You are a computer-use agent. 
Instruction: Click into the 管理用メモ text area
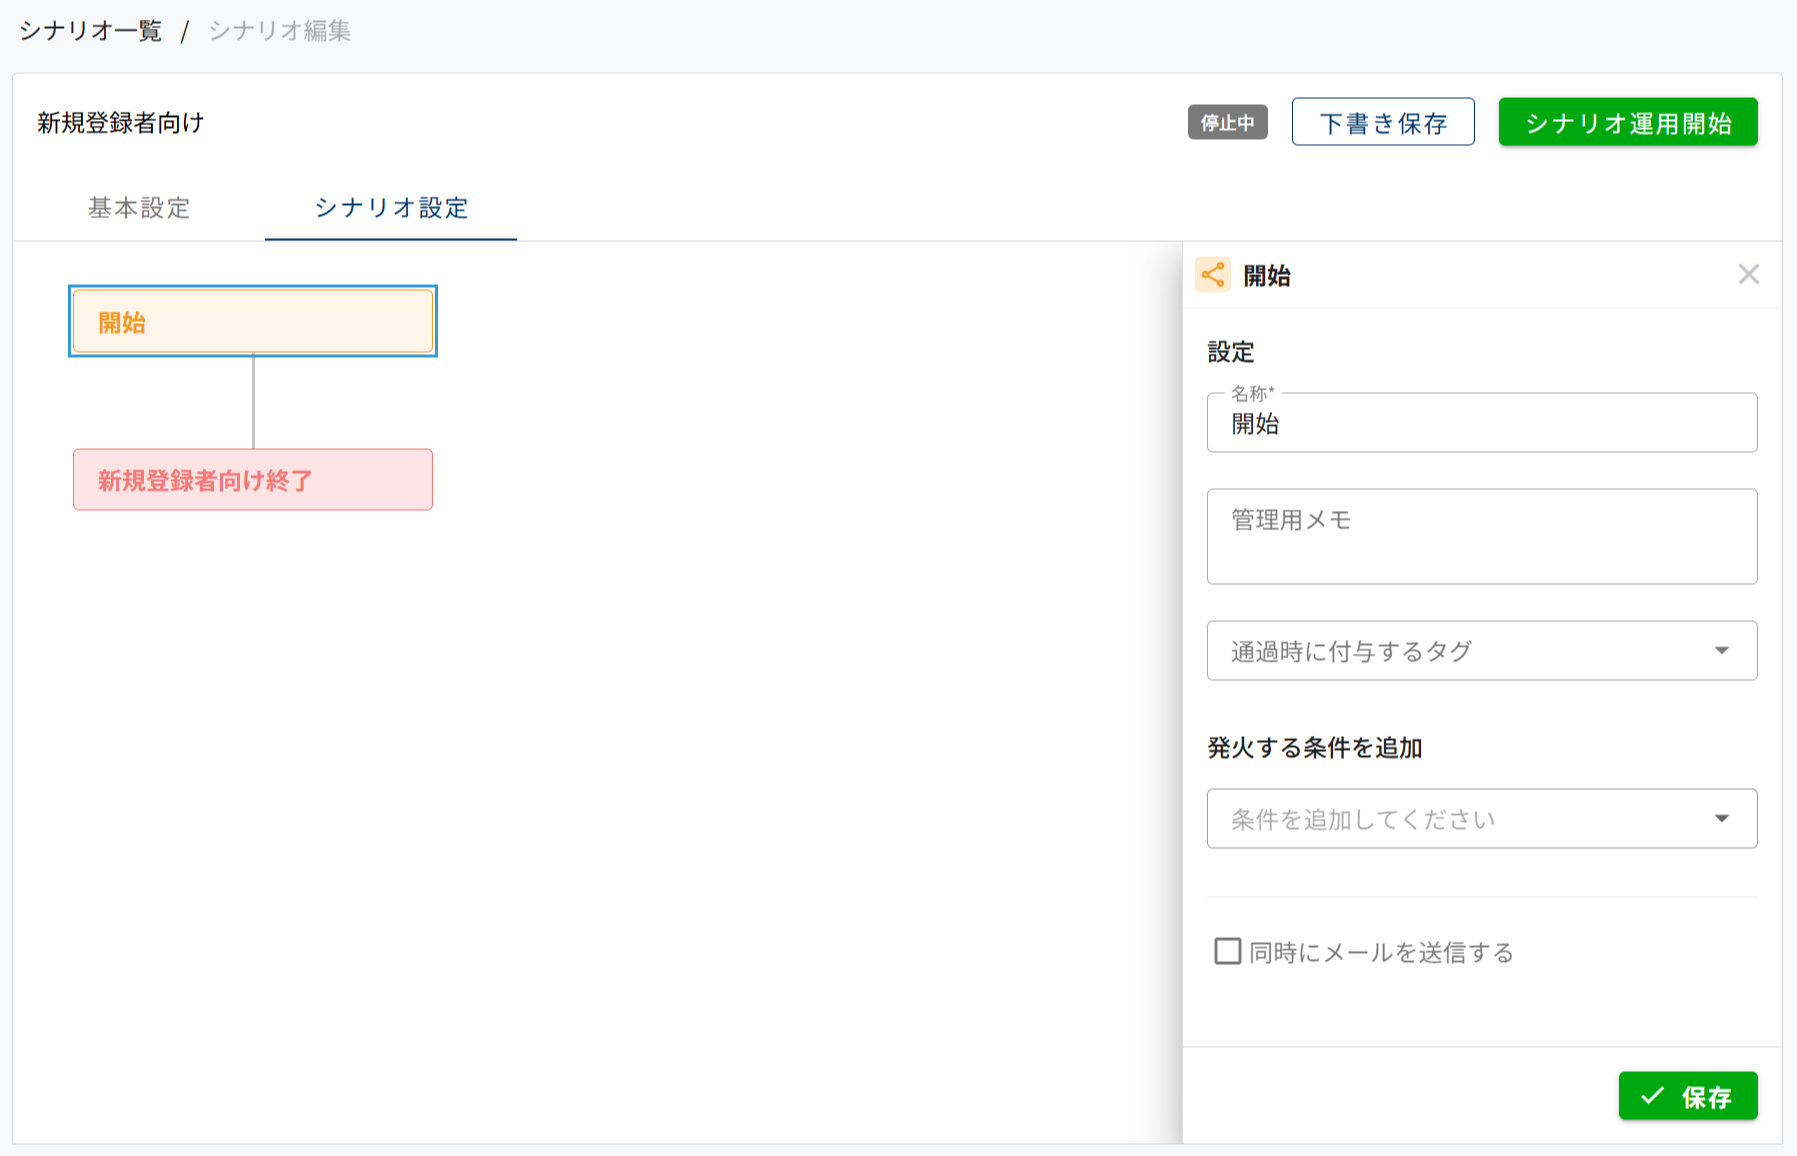(1480, 537)
